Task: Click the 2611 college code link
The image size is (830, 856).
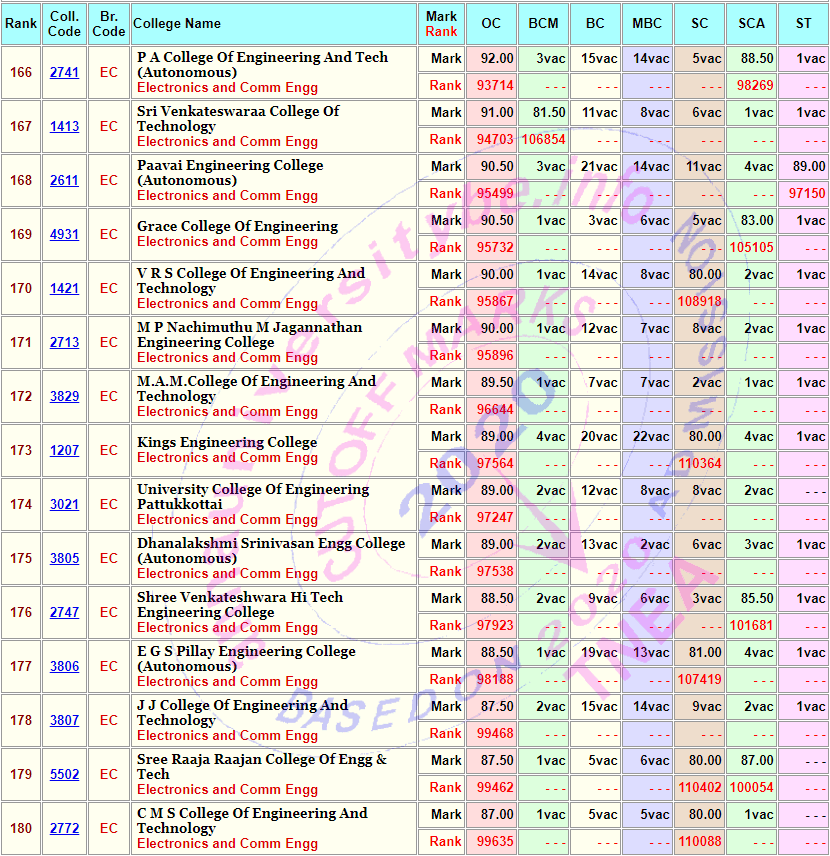Action: (64, 181)
